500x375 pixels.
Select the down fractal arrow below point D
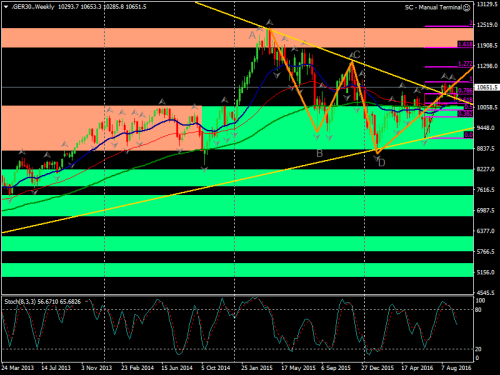(x=376, y=158)
